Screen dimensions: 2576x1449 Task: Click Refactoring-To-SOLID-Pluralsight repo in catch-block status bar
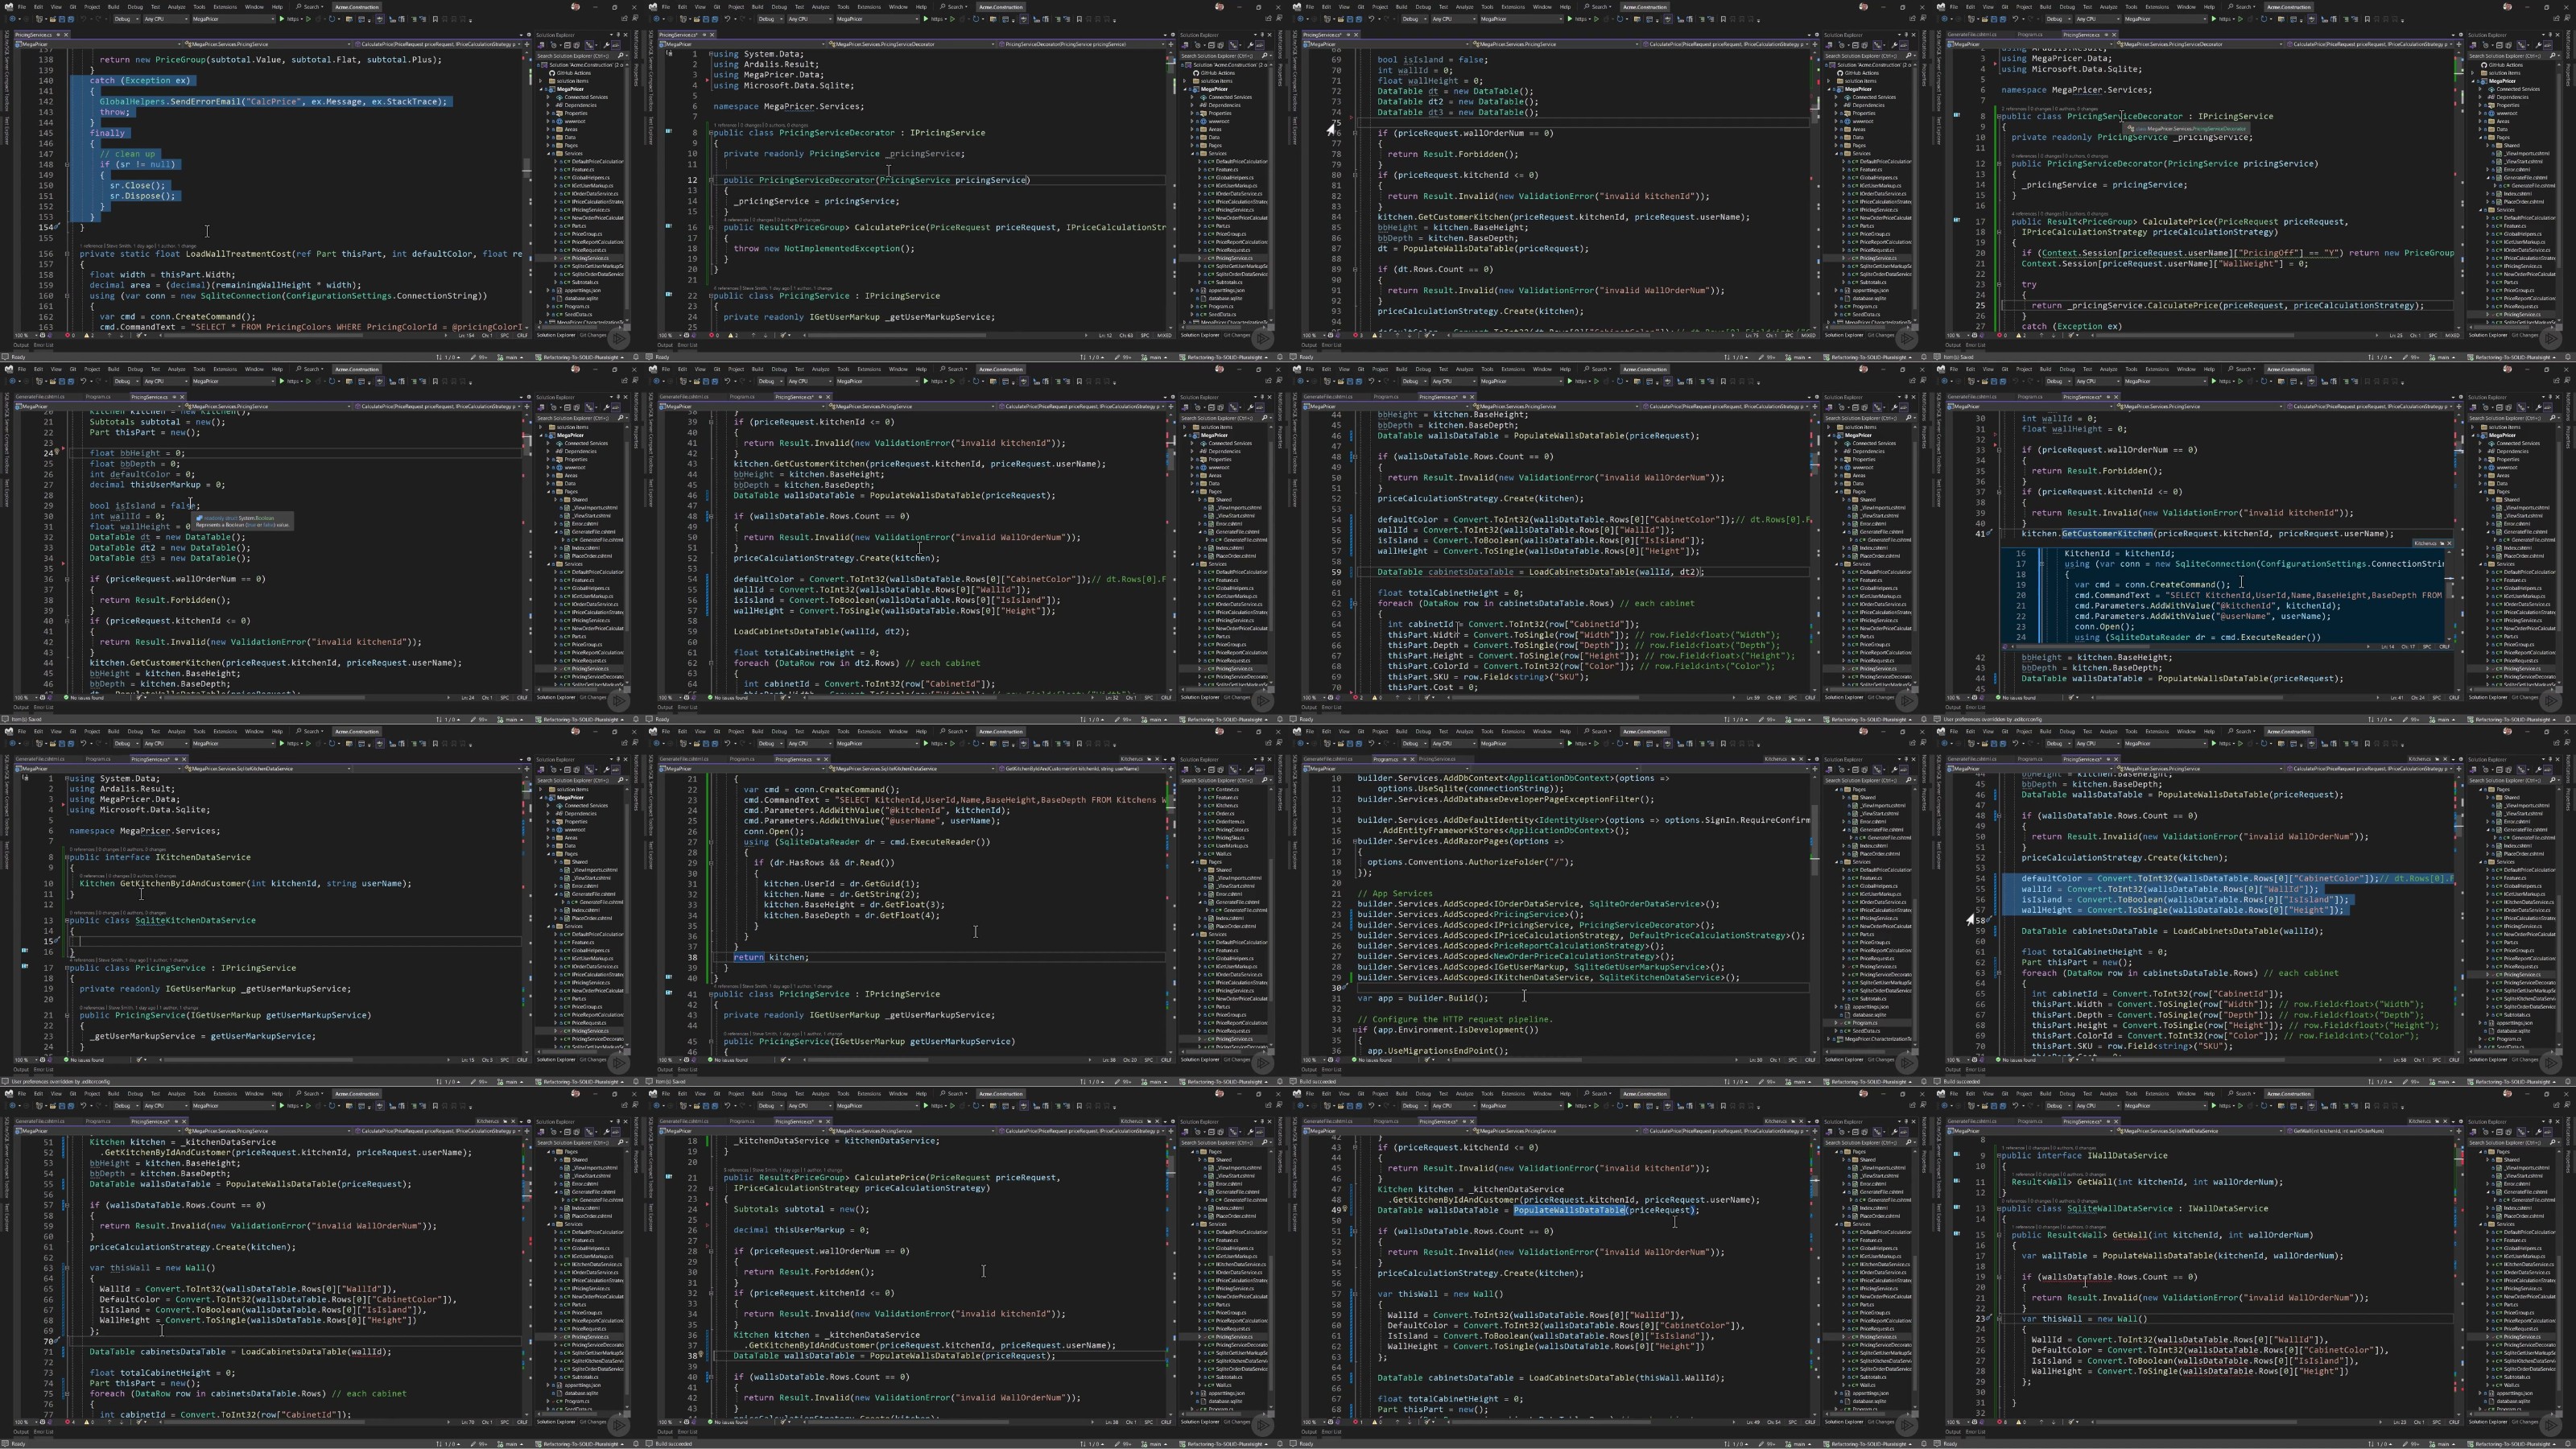tap(580, 358)
